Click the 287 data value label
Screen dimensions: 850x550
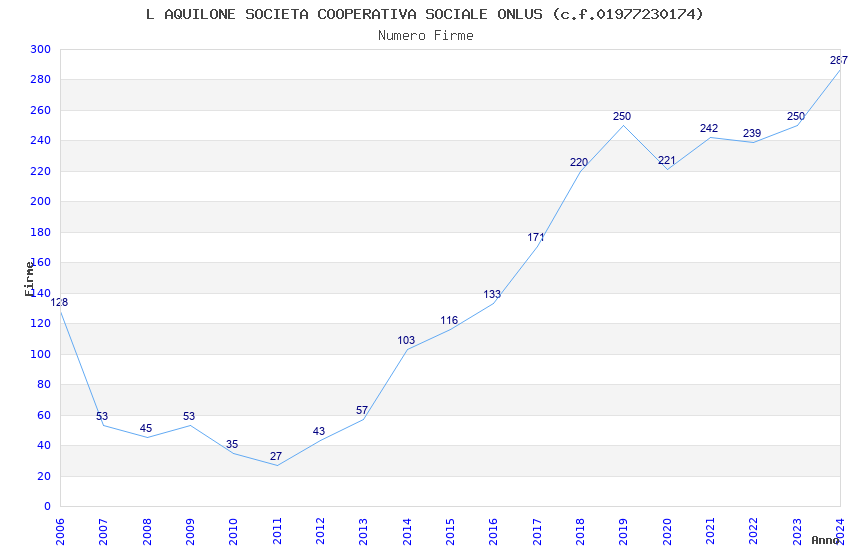839,60
